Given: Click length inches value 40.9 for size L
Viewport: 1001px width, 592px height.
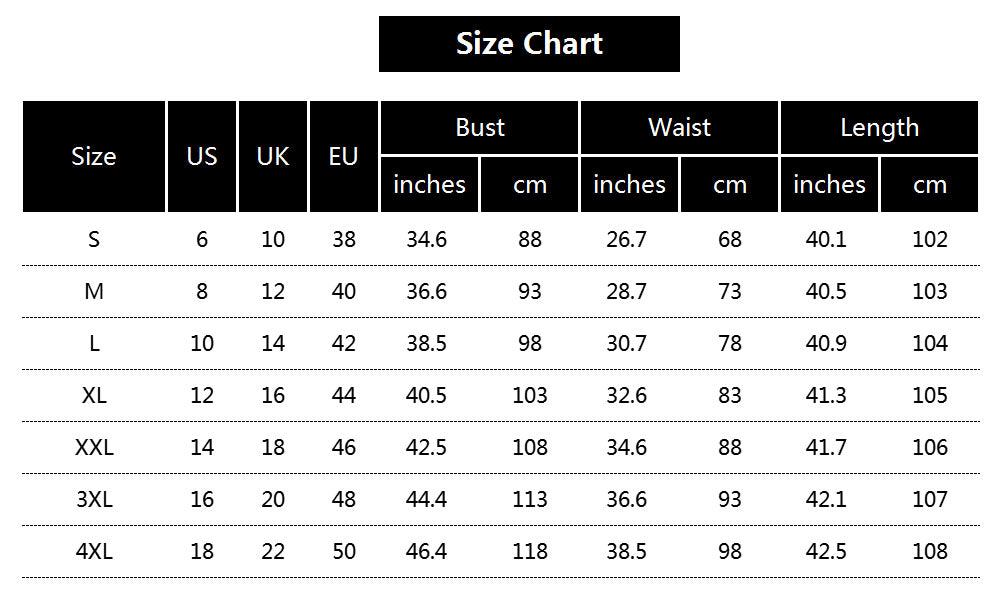Looking at the screenshot, I should coord(827,344).
